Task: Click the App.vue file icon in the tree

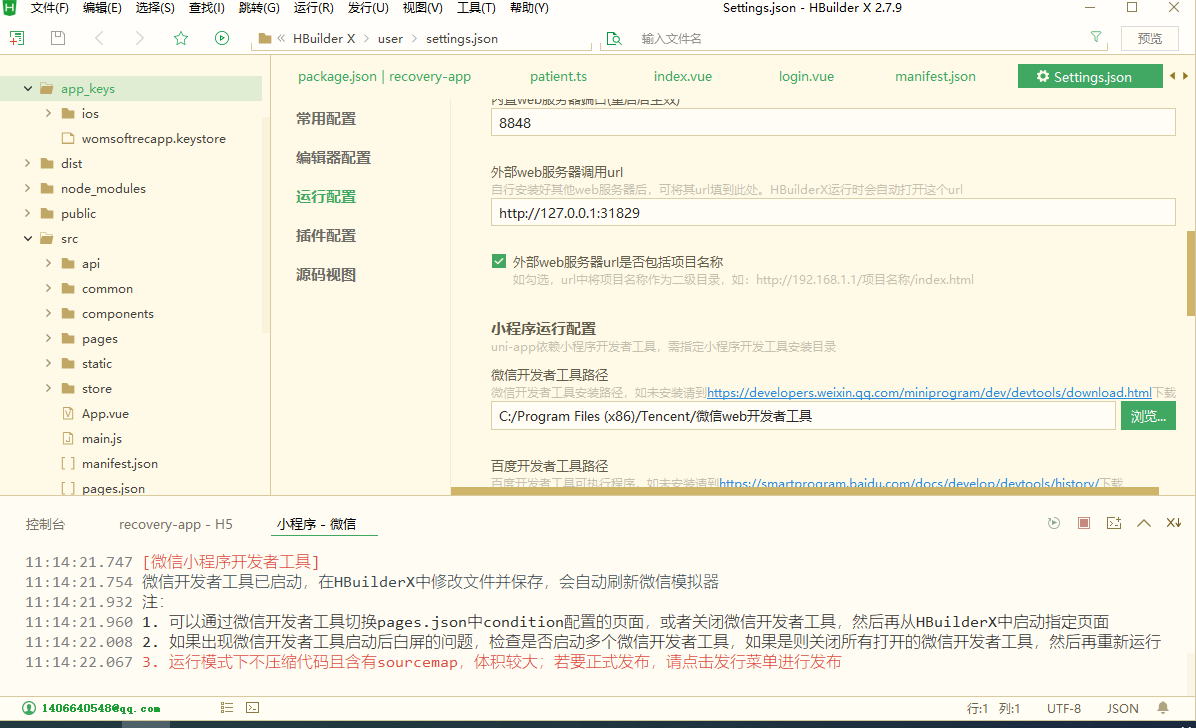Action: pos(68,414)
